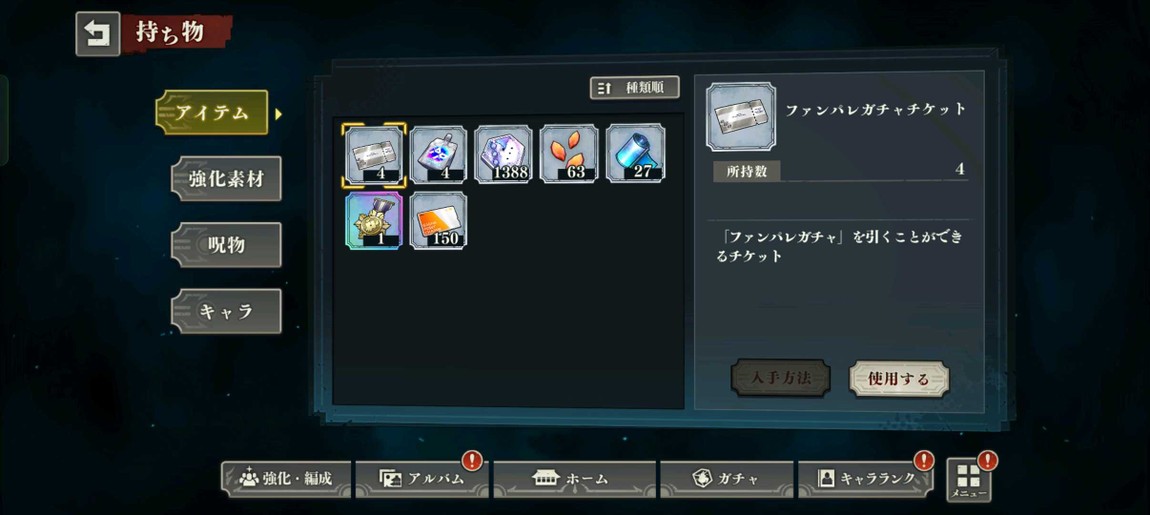Open the ガチャ screen
The height and width of the screenshot is (515, 1150).
coord(726,479)
